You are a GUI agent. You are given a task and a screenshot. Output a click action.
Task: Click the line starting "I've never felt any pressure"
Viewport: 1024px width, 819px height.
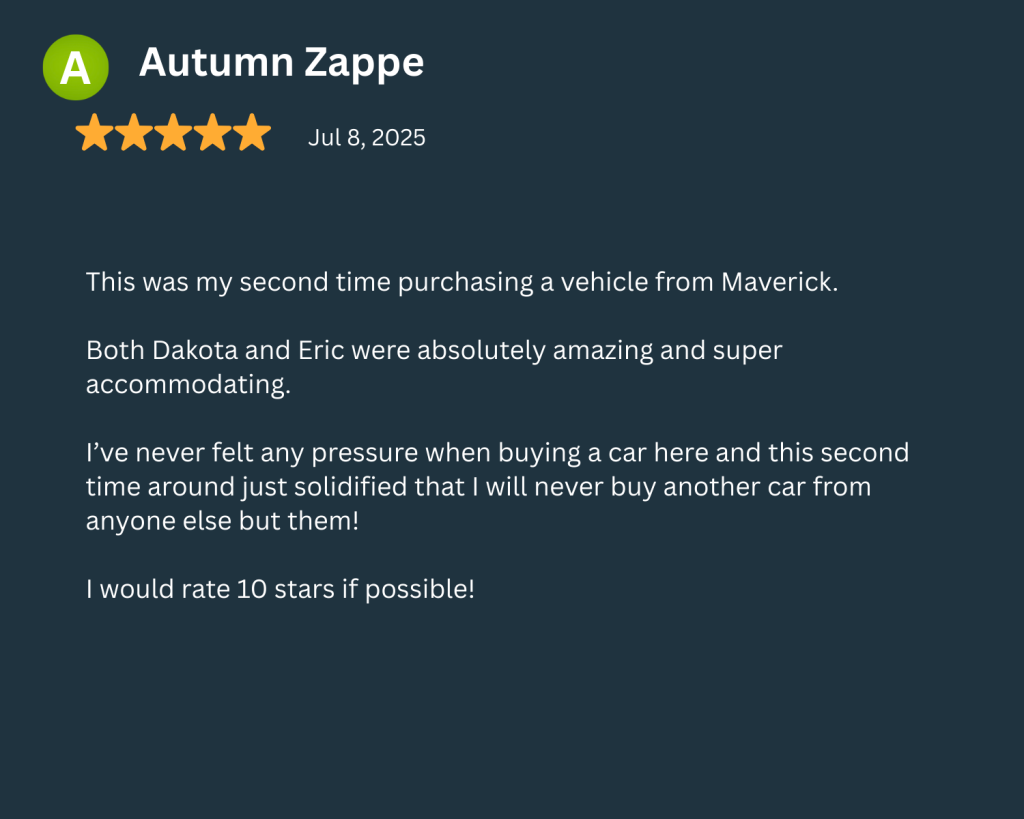click(x=497, y=453)
